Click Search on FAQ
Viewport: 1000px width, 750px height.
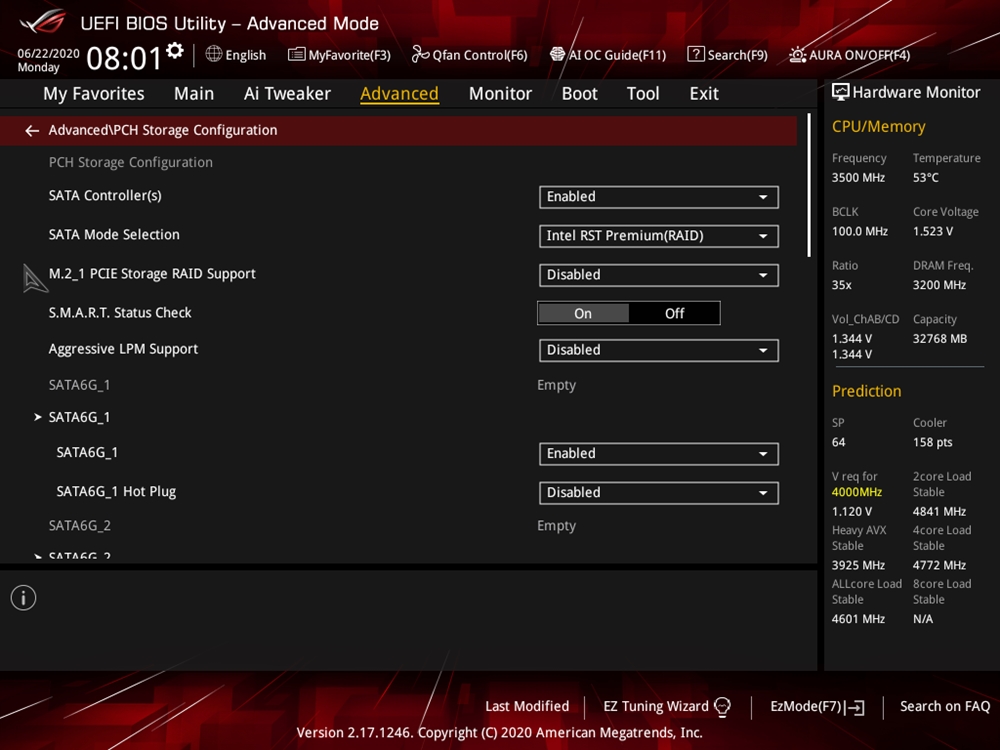pyautogui.click(x=945, y=707)
